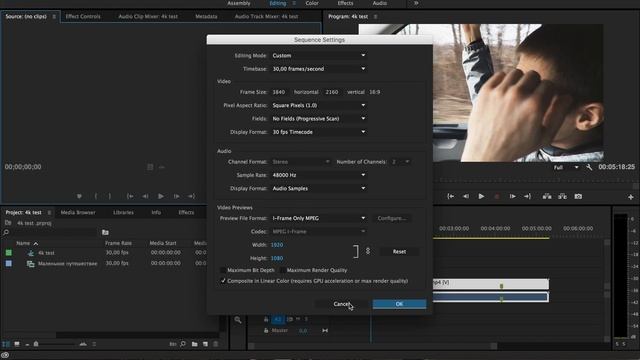Click the Export Frame camera icon
The height and width of the screenshot is (360, 640).
[578, 196]
